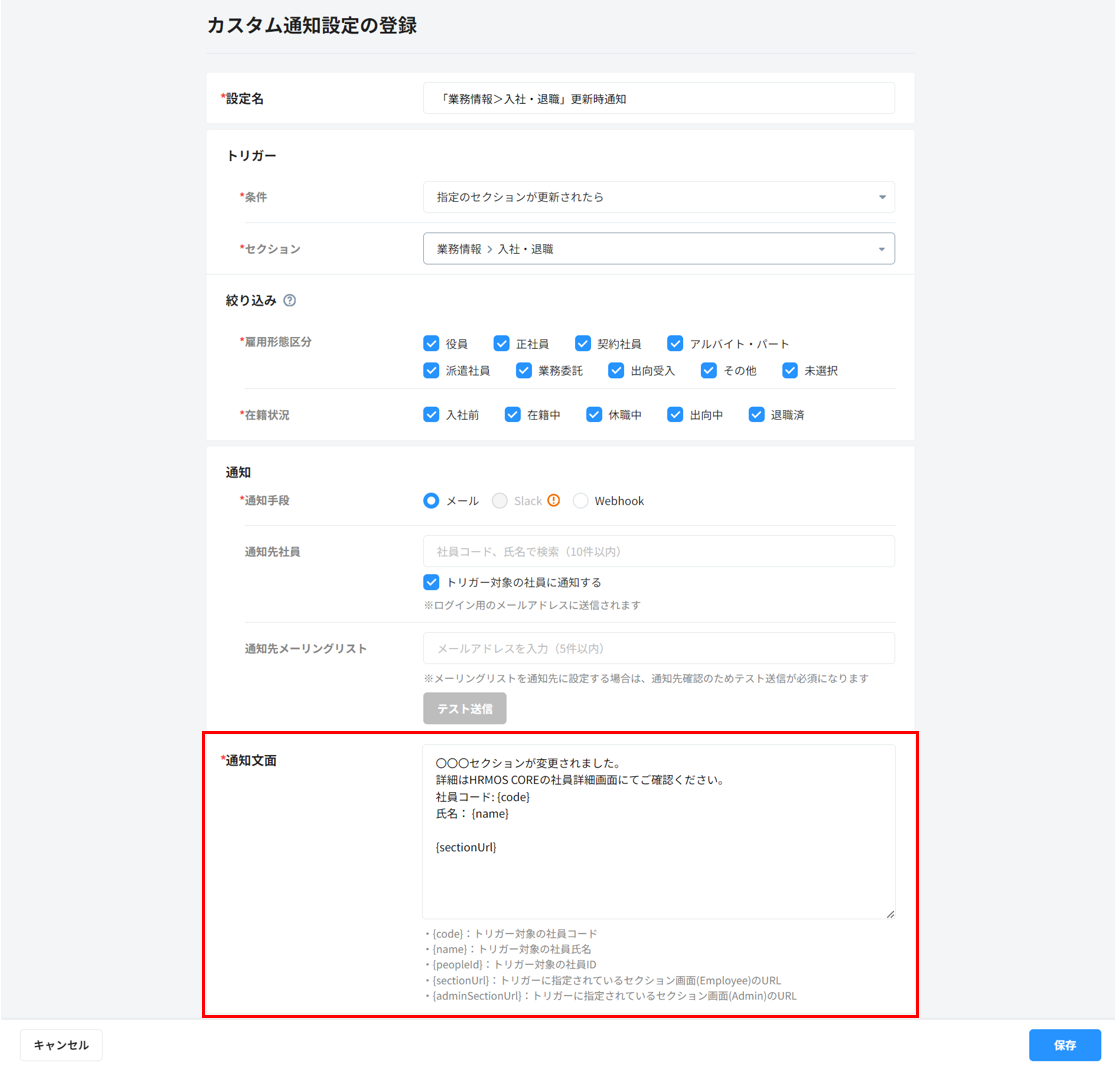Toggle the 業務委託 checkbox
Image resolution: width=1115 pixels, height=1074 pixels.
(524, 371)
